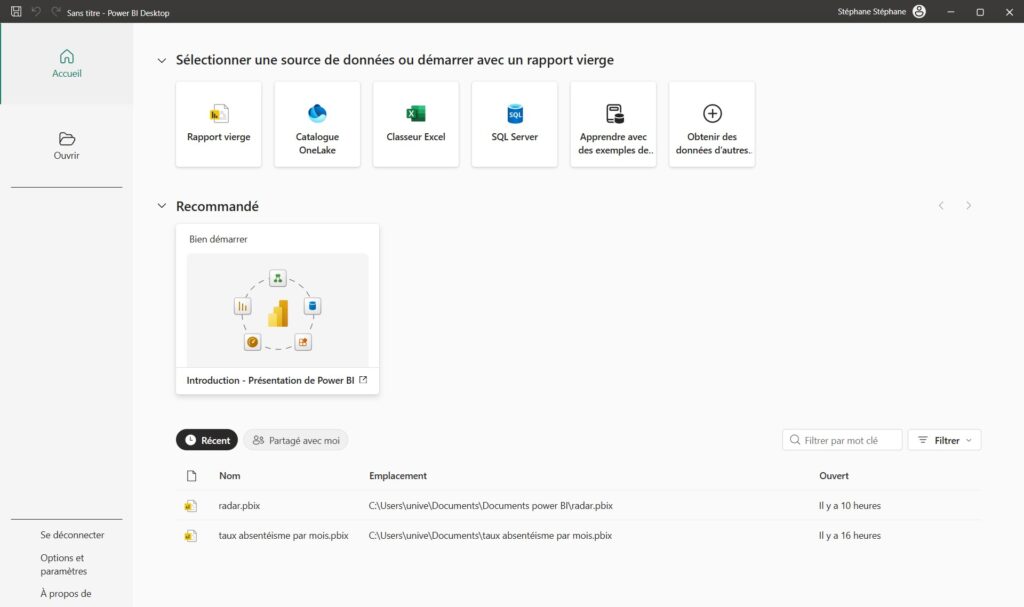The width and height of the screenshot is (1024, 607).
Task: Go to next recommended item arrow
Action: point(968,206)
